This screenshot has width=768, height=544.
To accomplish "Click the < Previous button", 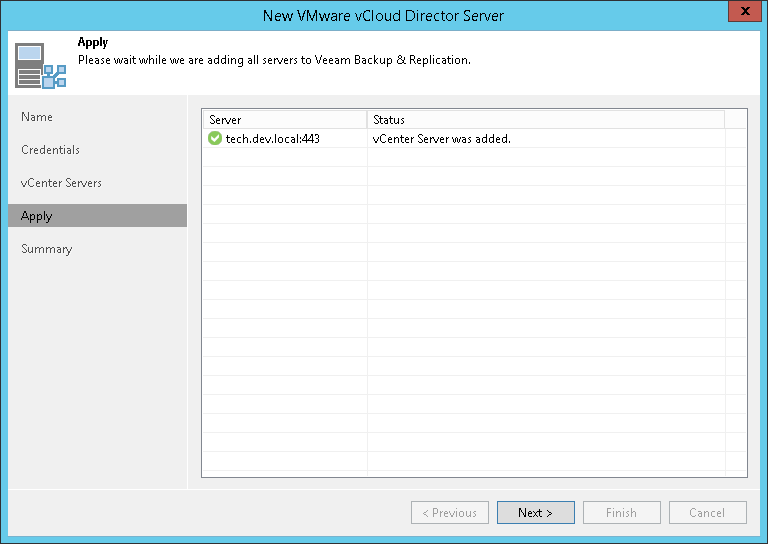I will point(450,513).
